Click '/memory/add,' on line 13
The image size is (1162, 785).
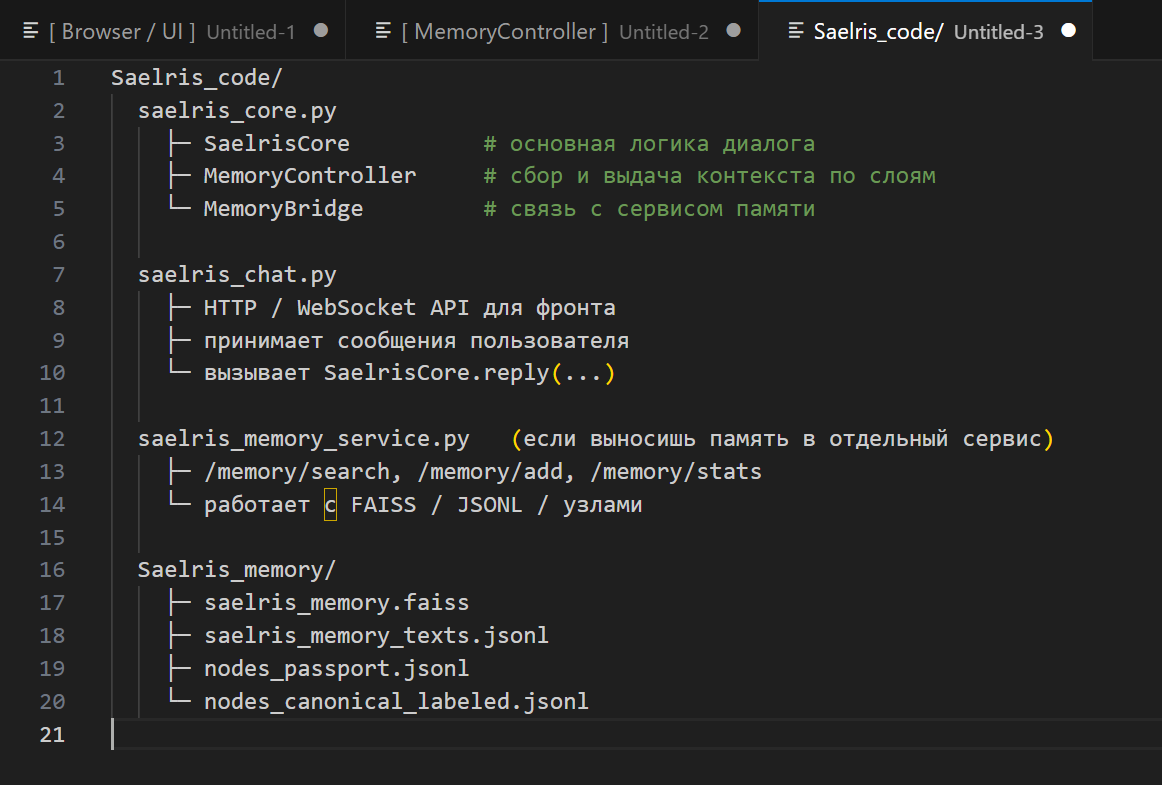497,472
